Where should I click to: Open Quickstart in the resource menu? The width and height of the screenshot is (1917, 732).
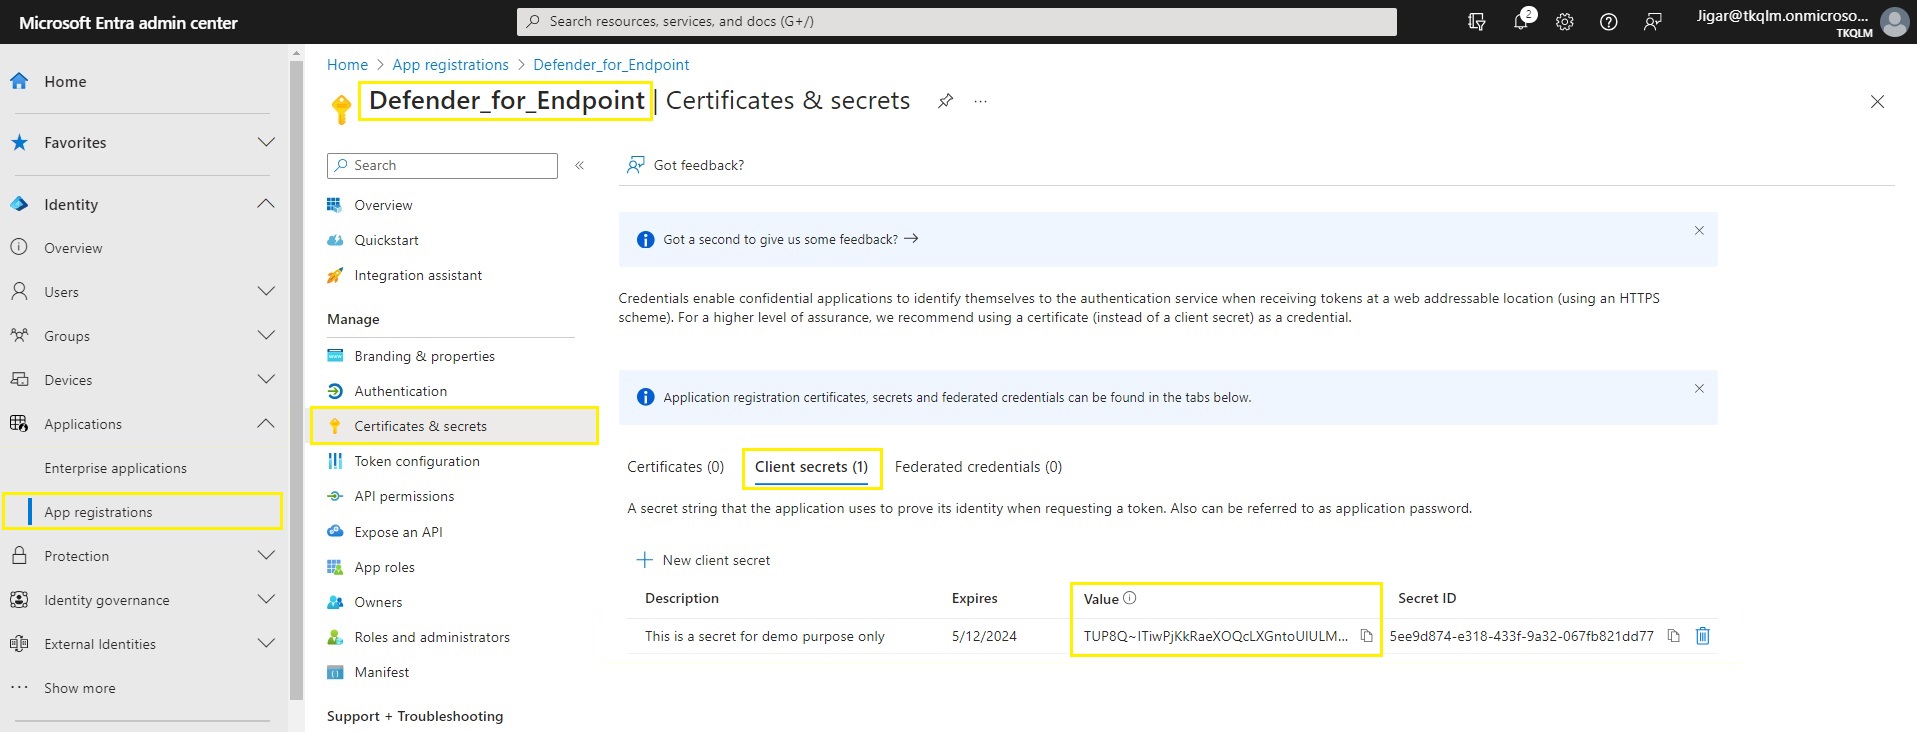coord(386,240)
